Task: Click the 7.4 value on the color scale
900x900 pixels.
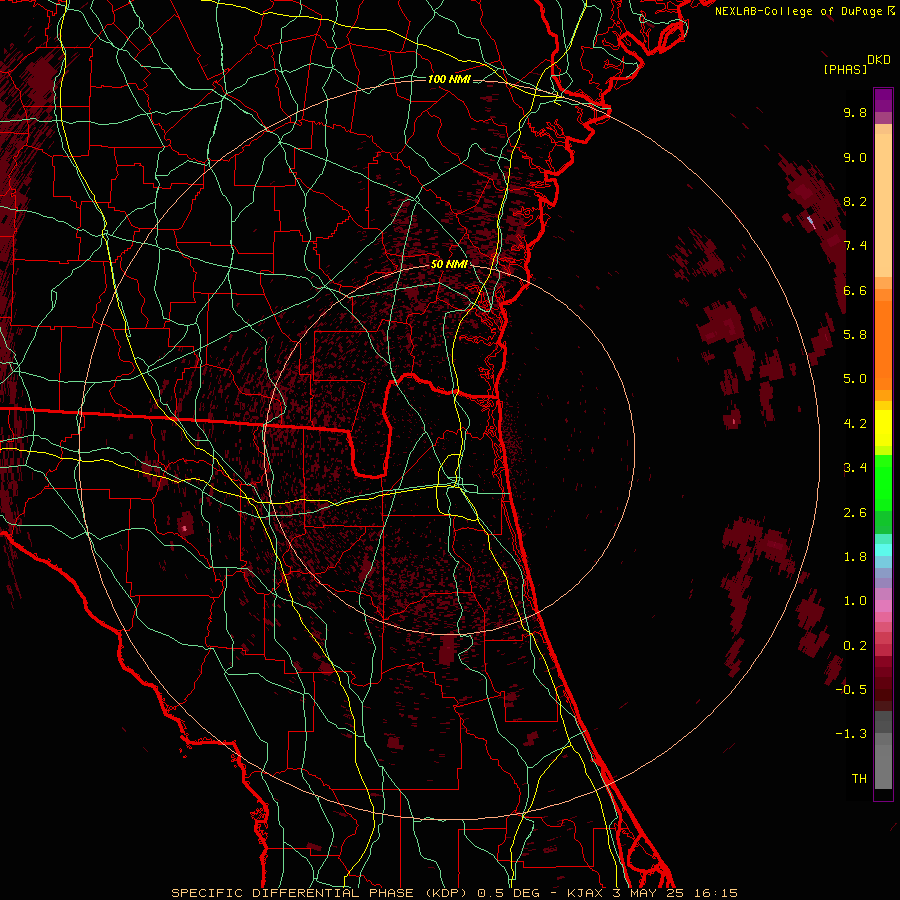Action: click(x=855, y=246)
